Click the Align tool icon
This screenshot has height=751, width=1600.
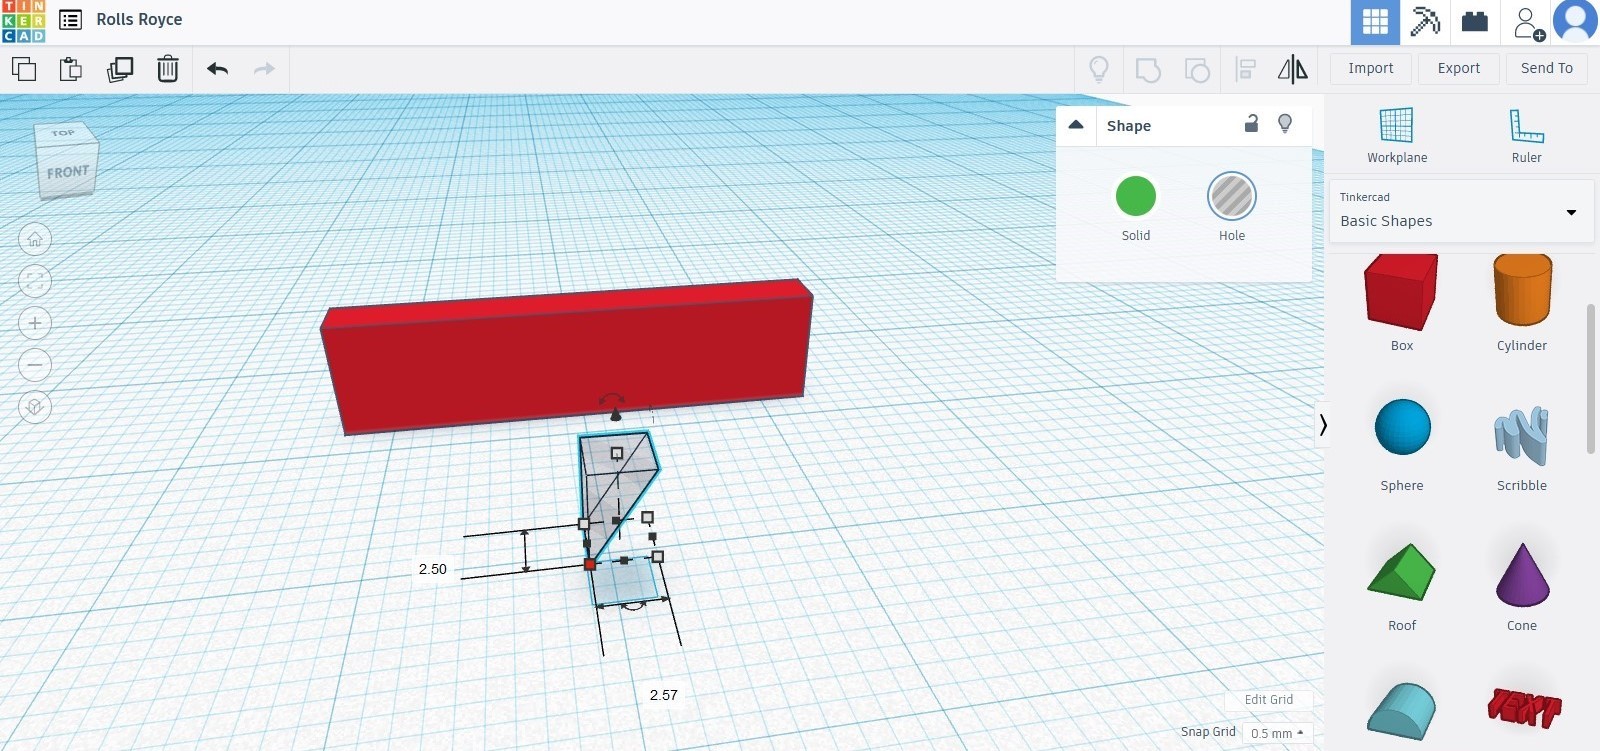tap(1245, 69)
